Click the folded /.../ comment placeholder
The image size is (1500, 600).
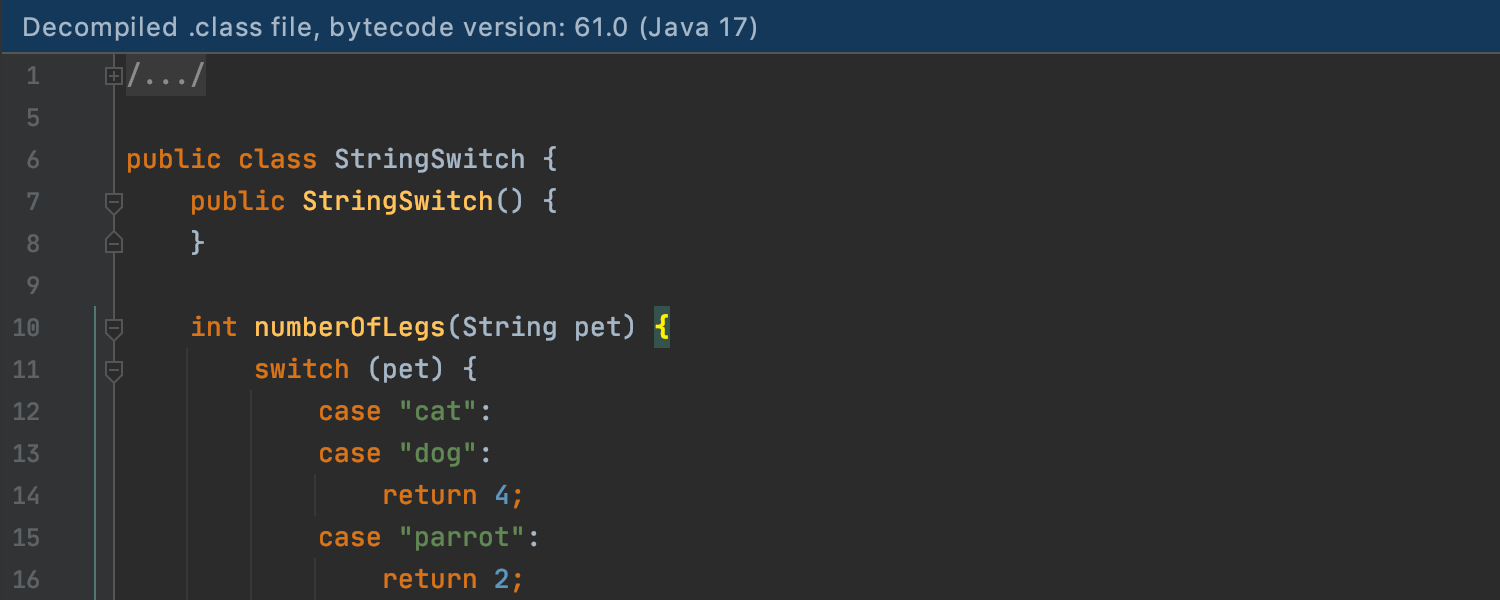tap(166, 76)
